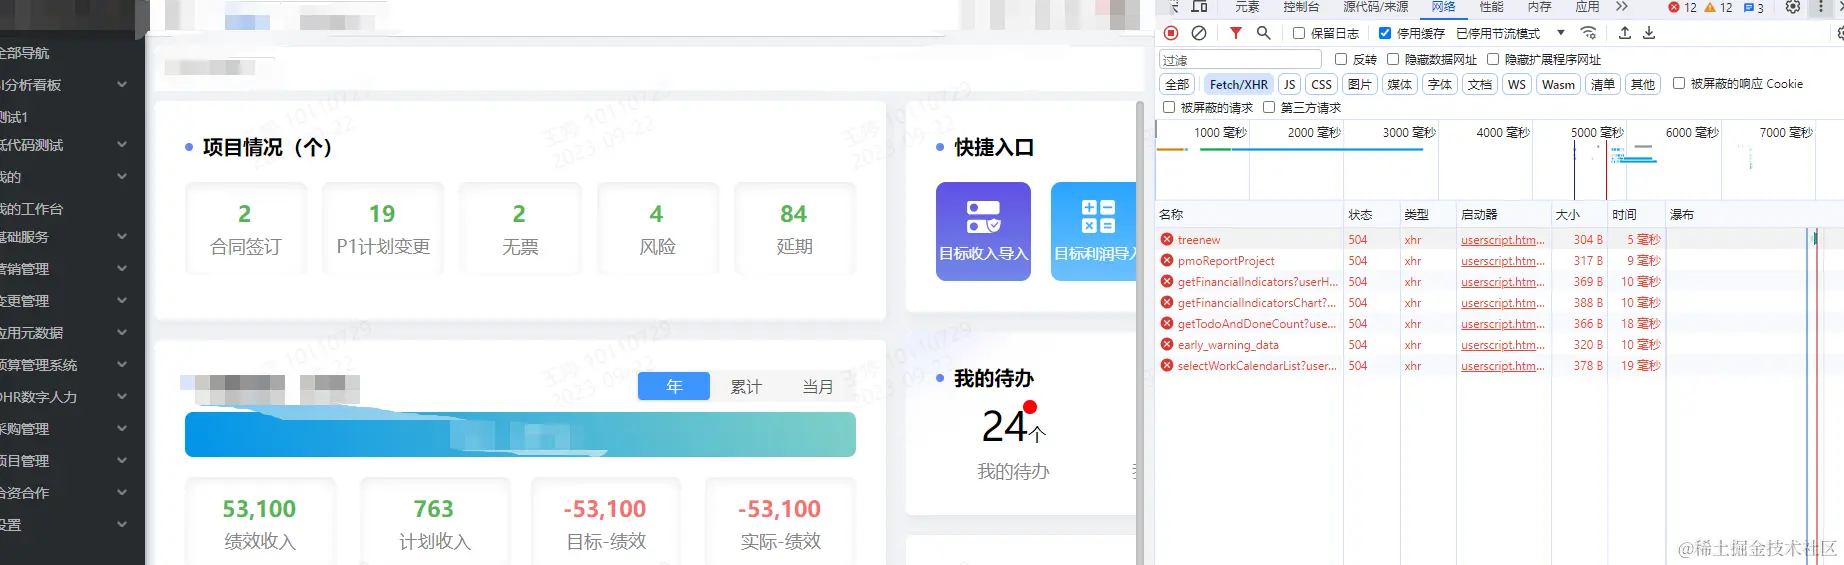Open 目标利润导入 shortcut tile

(x=1094, y=231)
